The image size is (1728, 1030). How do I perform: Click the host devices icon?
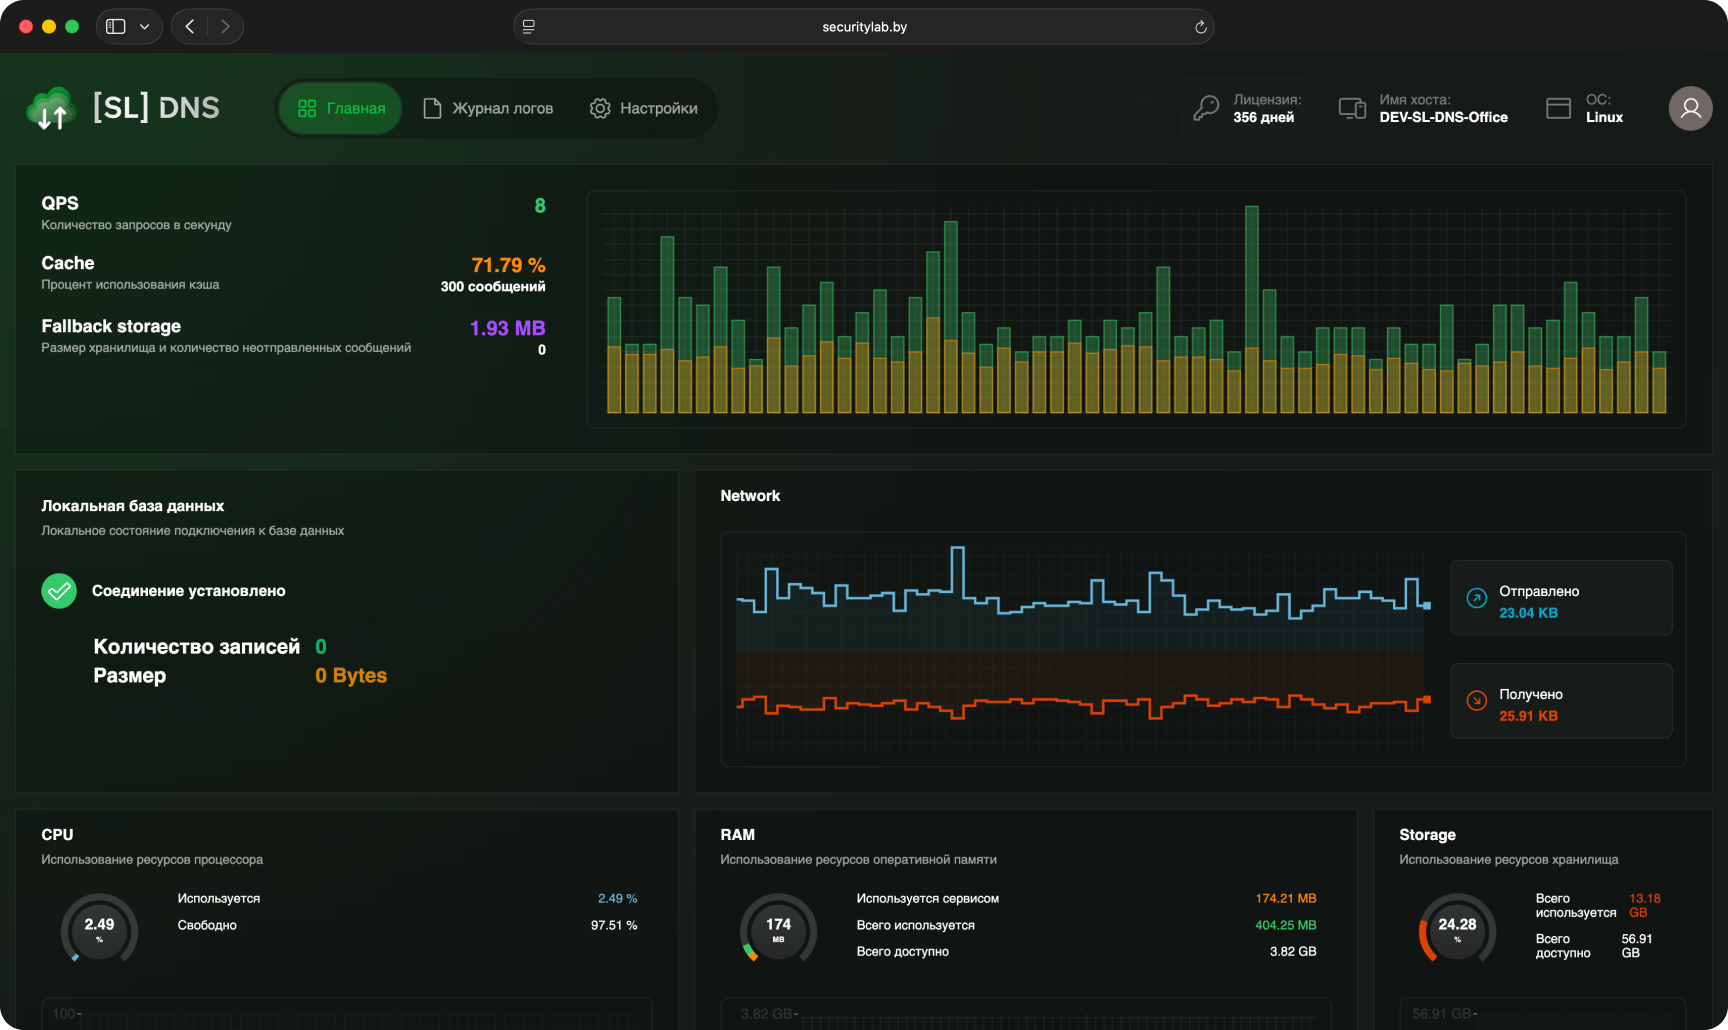pyautogui.click(x=1352, y=108)
